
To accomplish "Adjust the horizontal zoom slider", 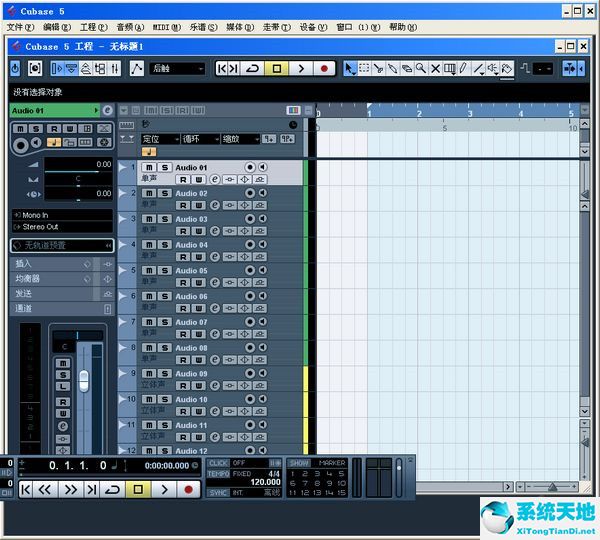I will tap(552, 487).
